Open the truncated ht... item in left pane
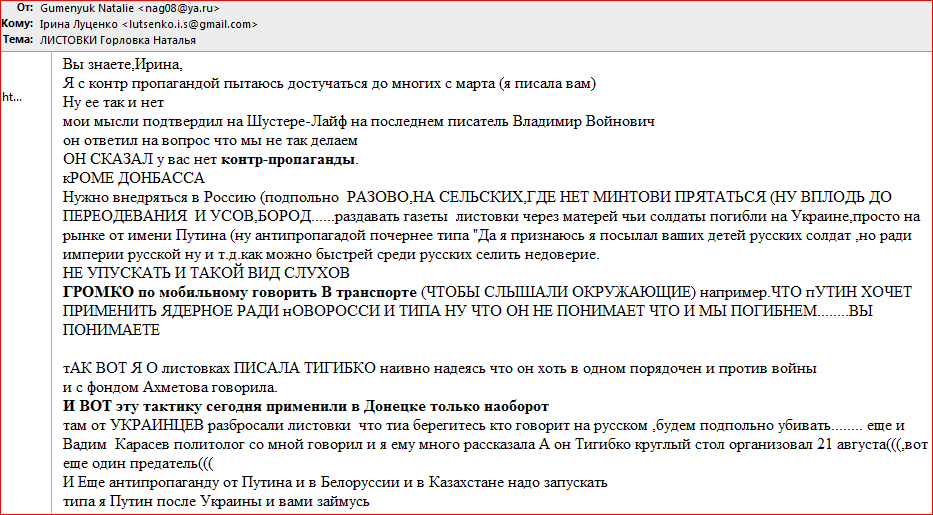Viewport: 933px width, 515px height. coord(12,97)
